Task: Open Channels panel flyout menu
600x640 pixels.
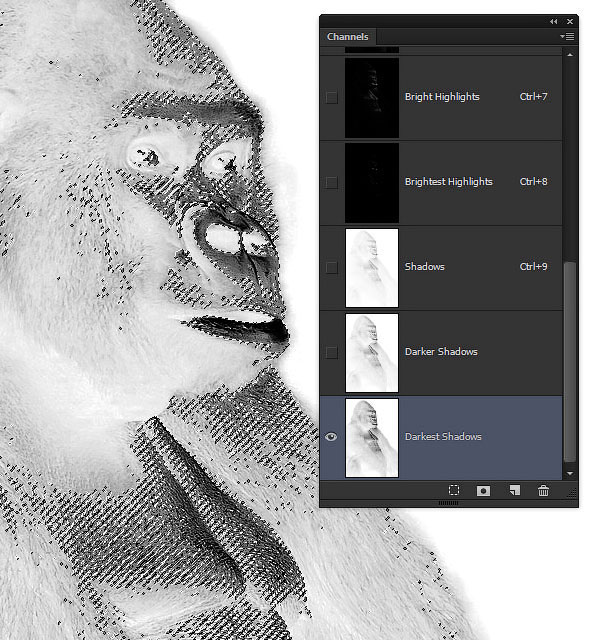Action: tap(567, 36)
